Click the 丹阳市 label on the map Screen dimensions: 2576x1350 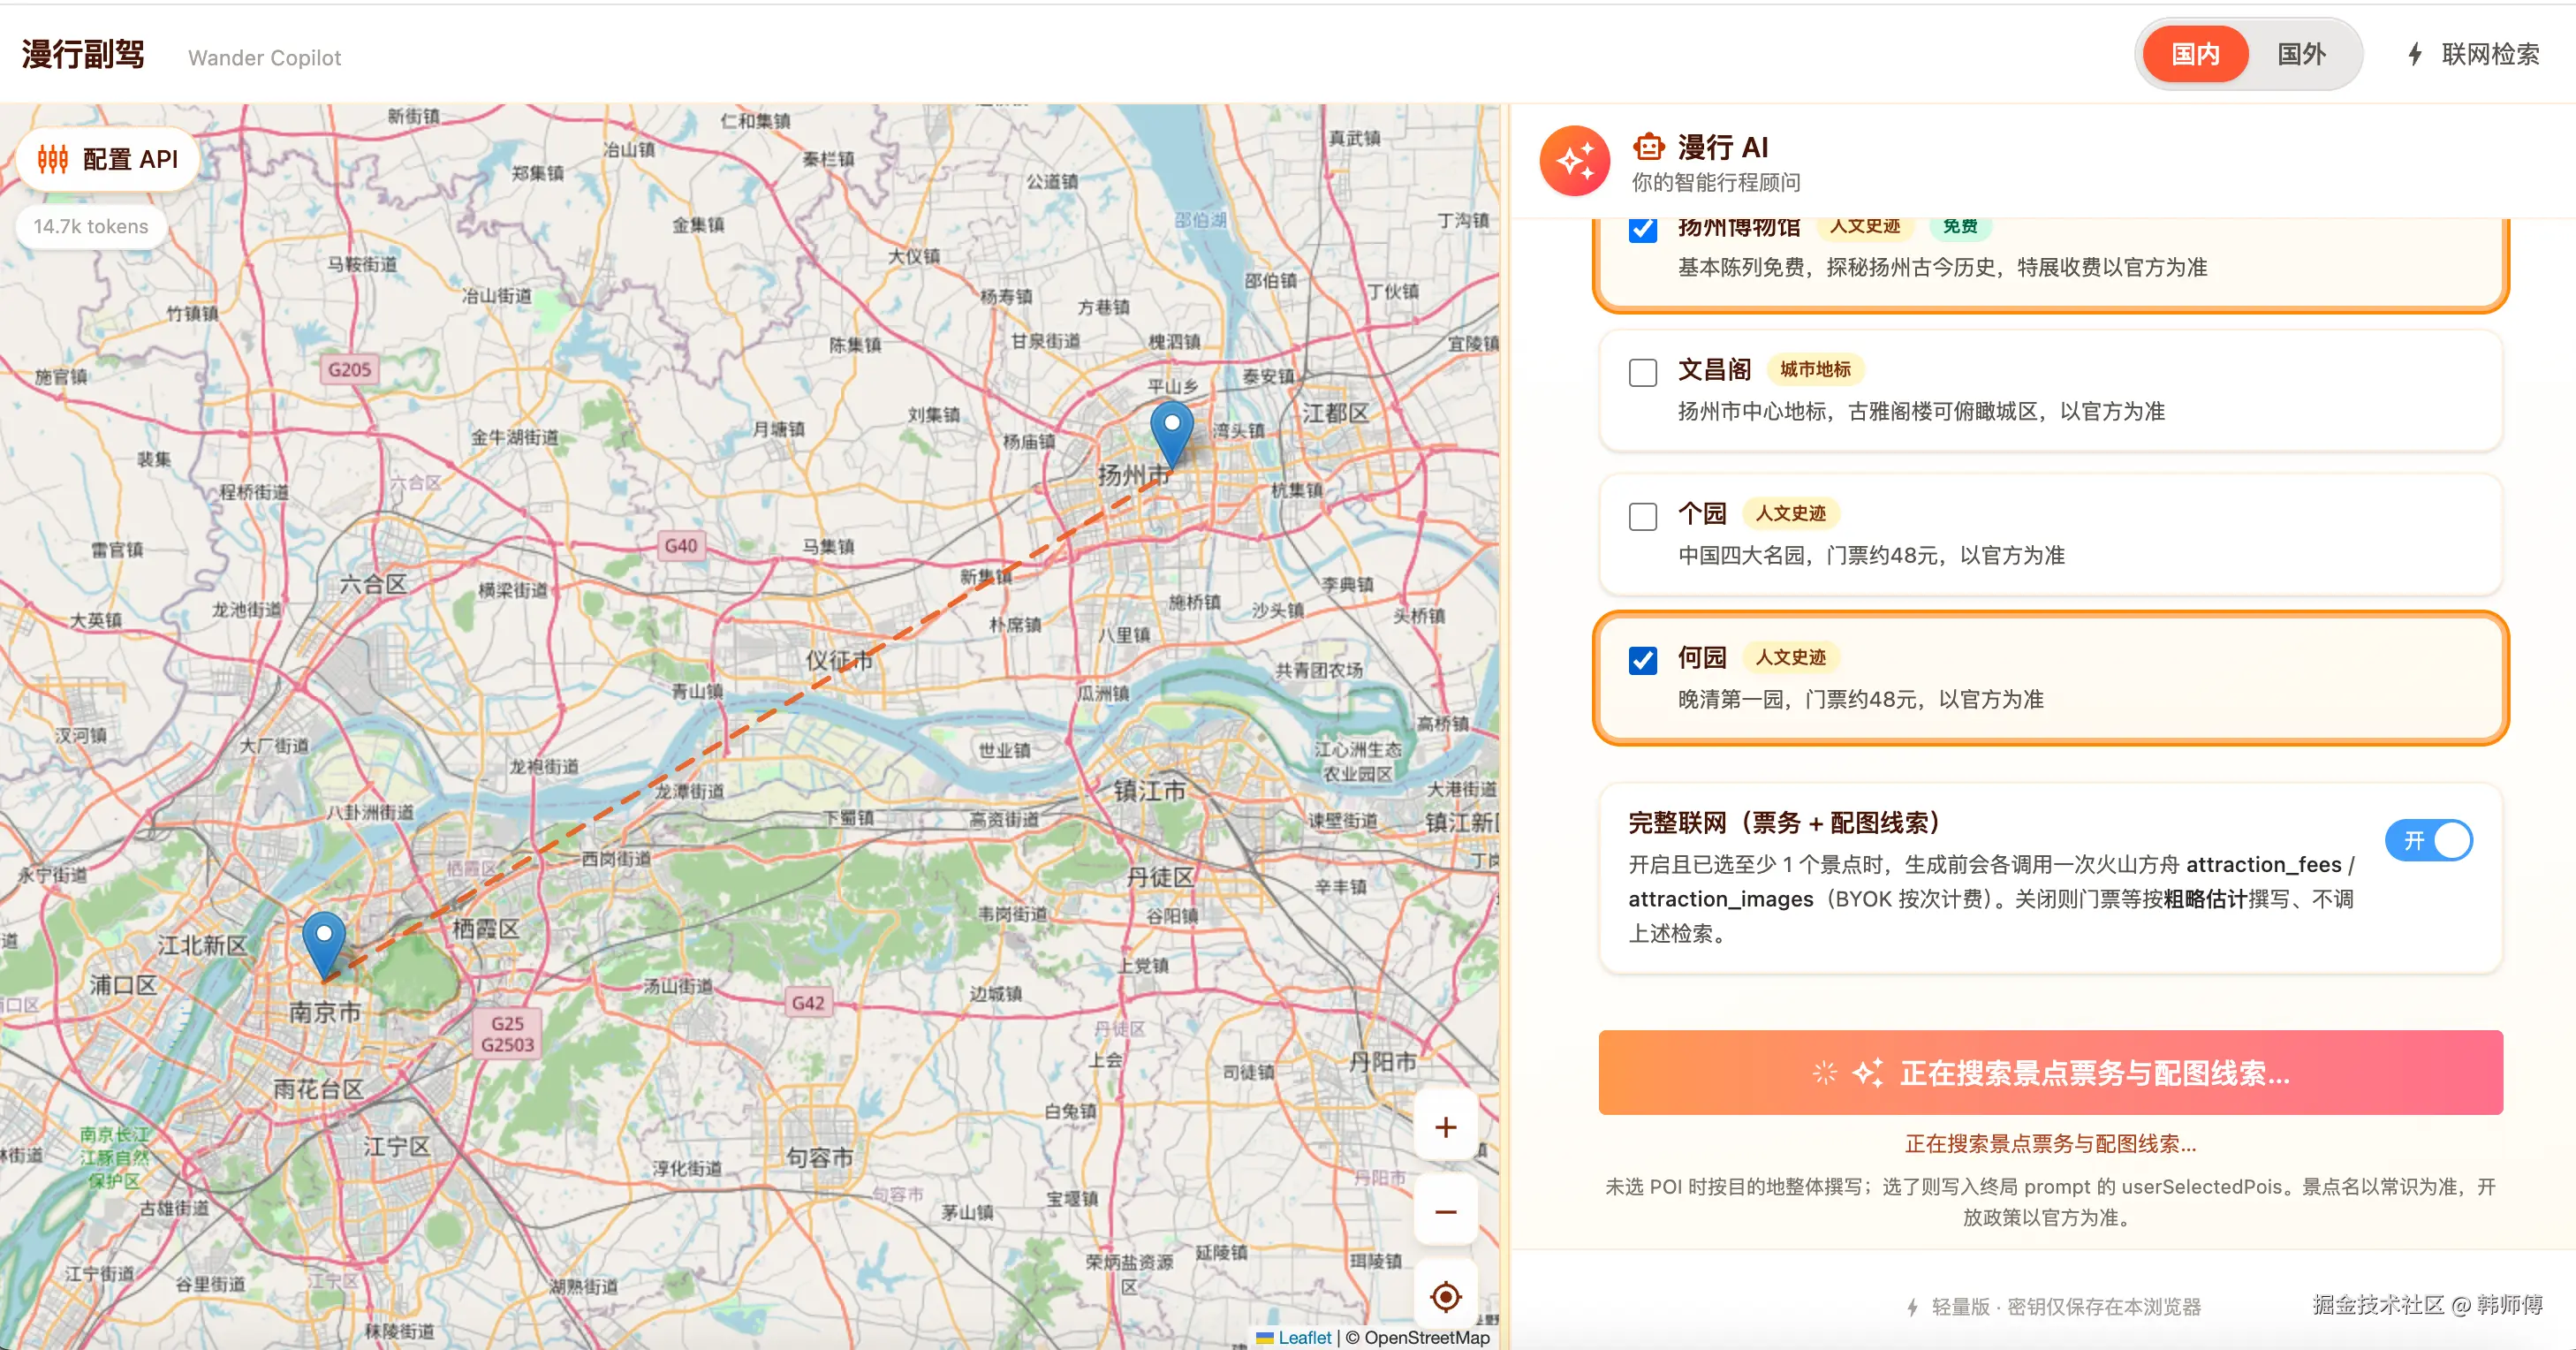[x=1382, y=1061]
